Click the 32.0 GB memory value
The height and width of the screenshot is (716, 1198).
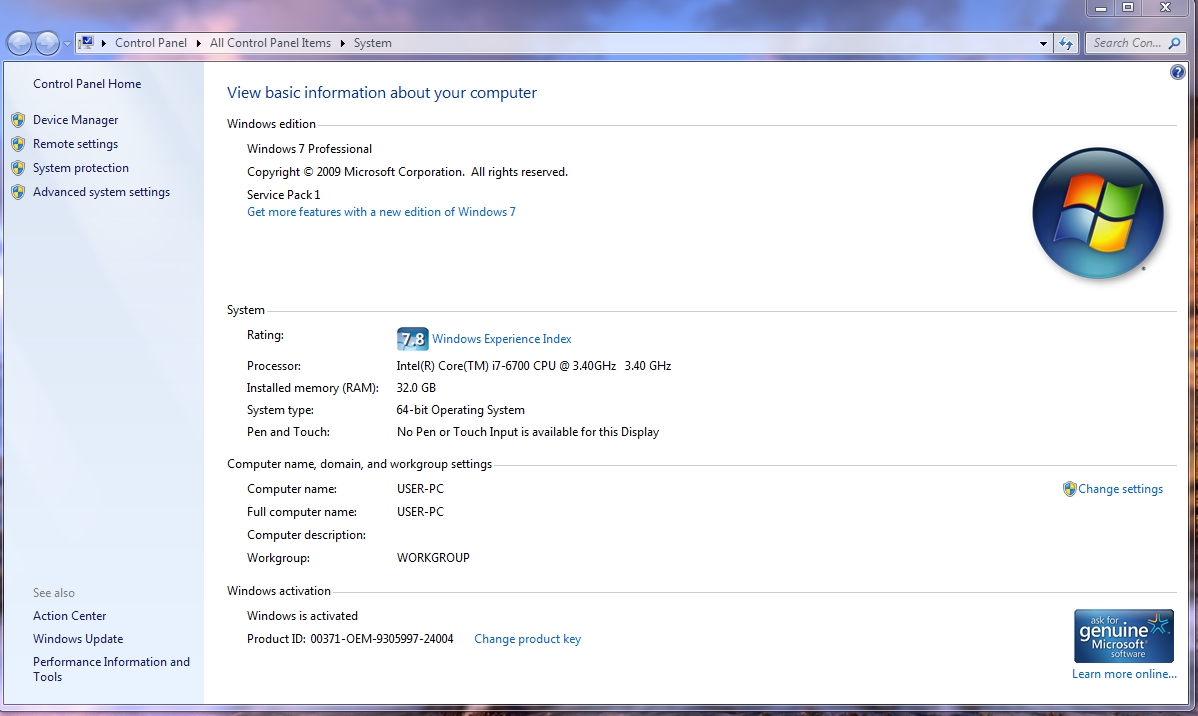click(x=416, y=388)
